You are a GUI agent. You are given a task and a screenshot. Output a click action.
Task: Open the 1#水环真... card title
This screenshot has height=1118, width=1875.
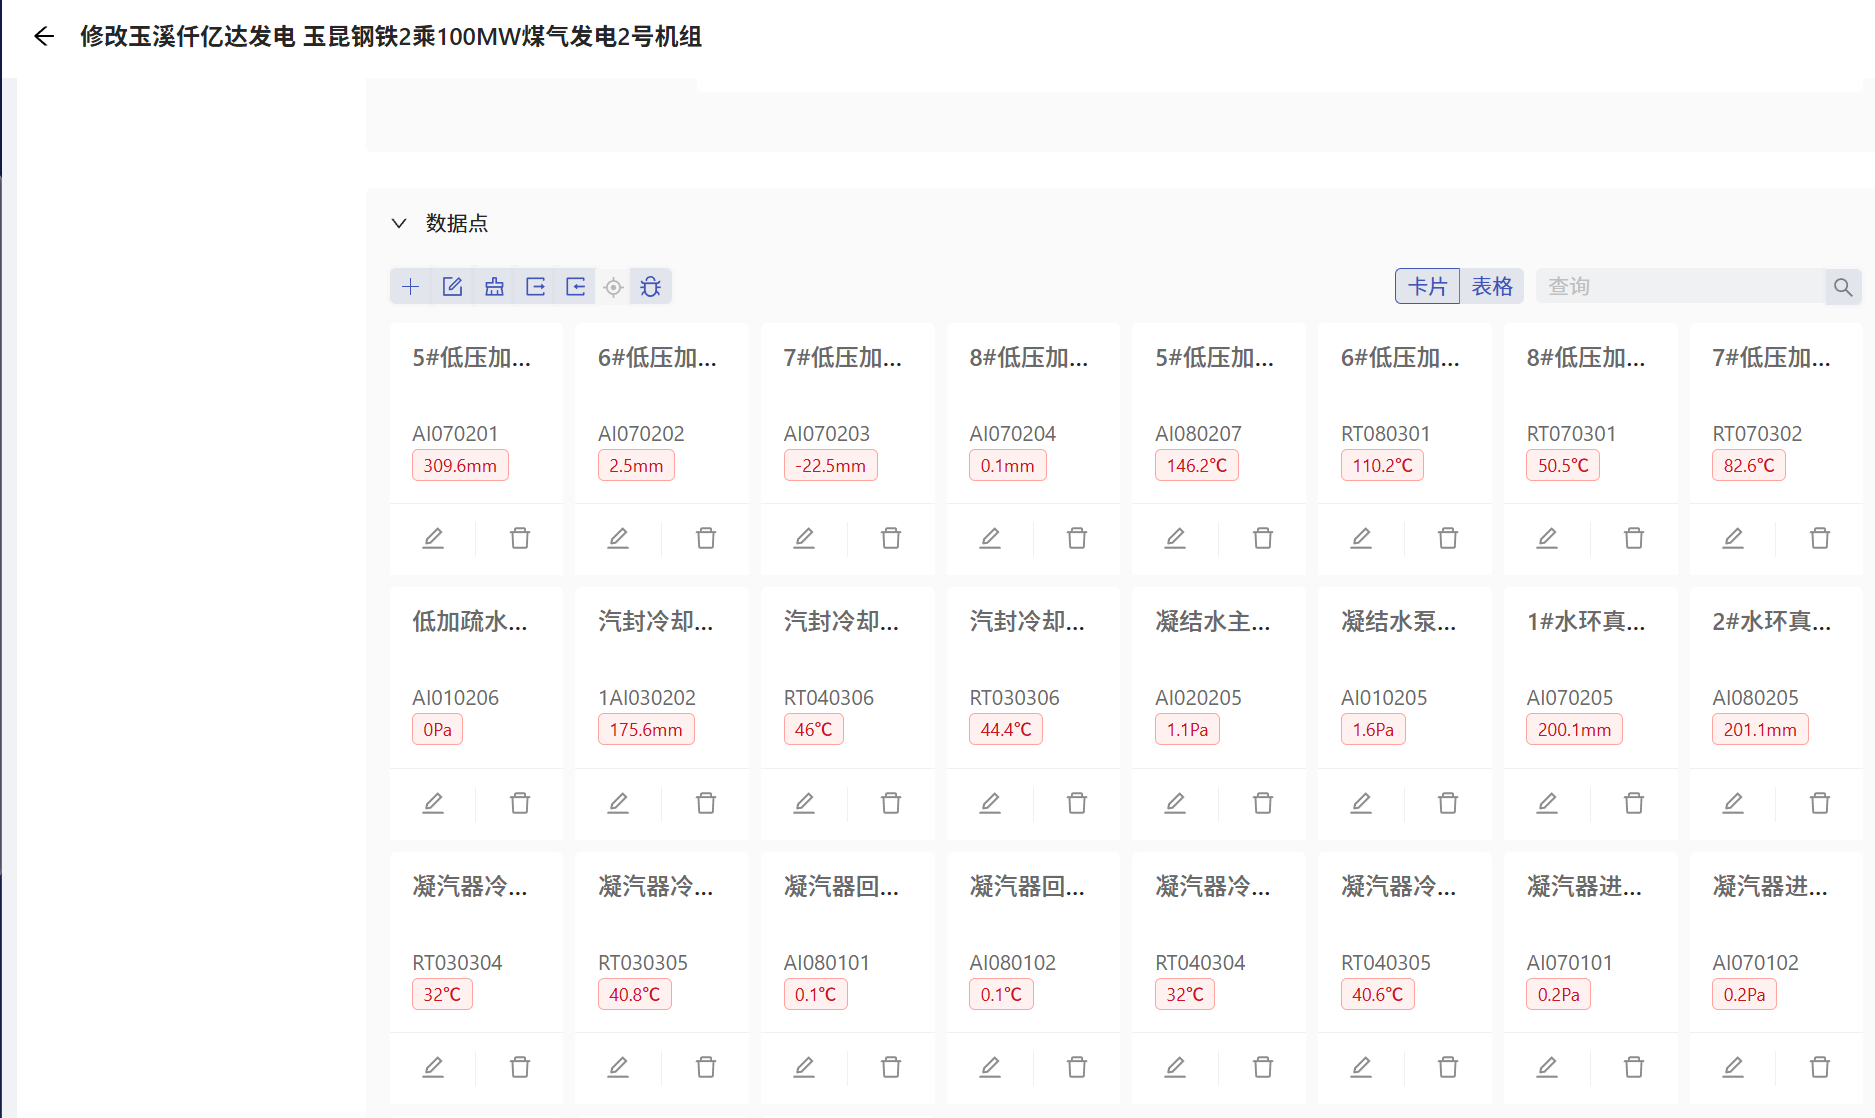point(1585,621)
